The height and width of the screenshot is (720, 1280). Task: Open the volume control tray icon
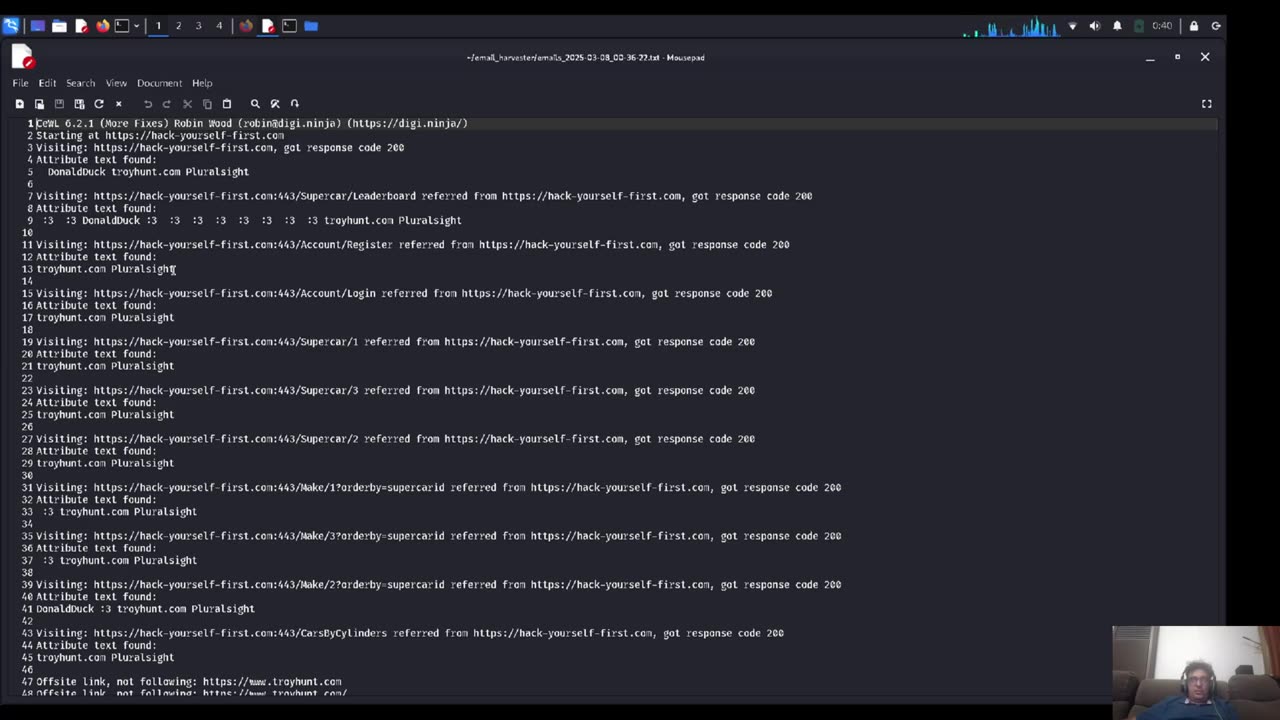coord(1094,26)
